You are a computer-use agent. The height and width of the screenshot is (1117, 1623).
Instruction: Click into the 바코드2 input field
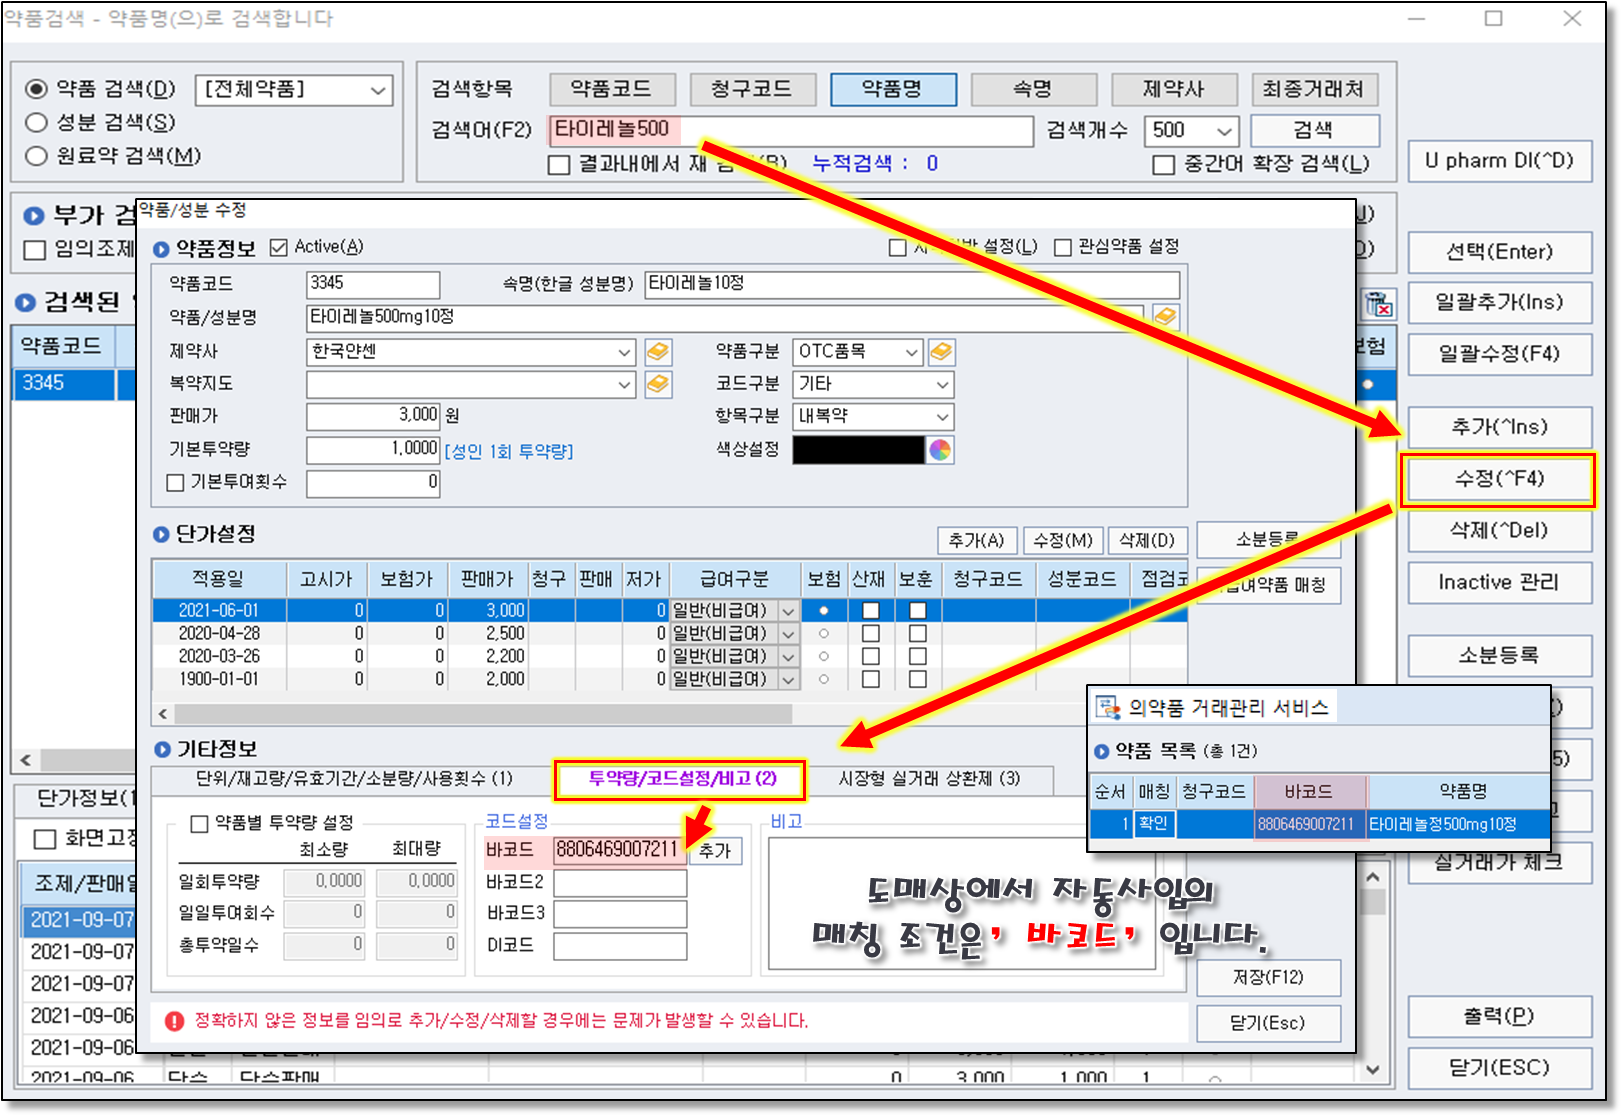coord(620,882)
